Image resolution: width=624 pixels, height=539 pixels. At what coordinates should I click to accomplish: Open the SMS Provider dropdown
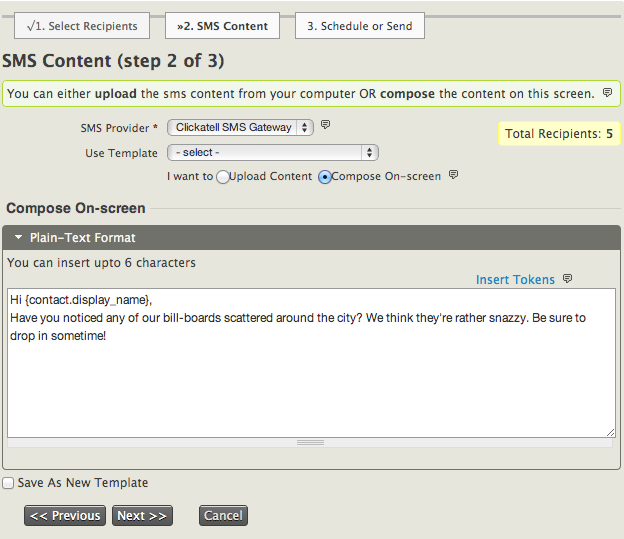pyautogui.click(x=240, y=127)
